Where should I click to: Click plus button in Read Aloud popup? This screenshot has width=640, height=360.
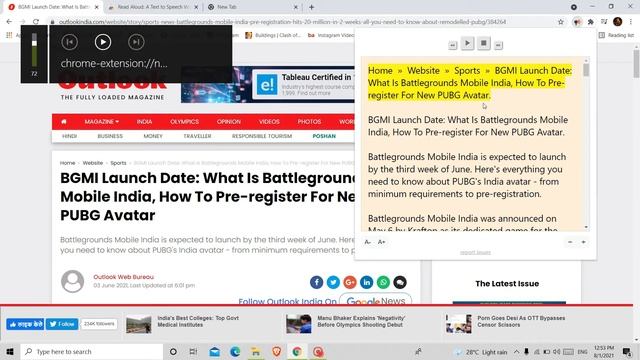(x=584, y=242)
